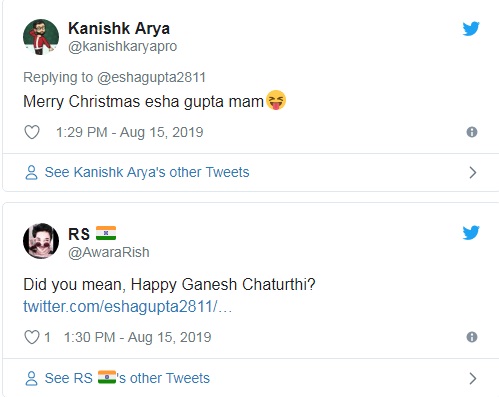The image size is (499, 397).
Task: Like the RS tweet with heart icon
Action: [x=32, y=337]
